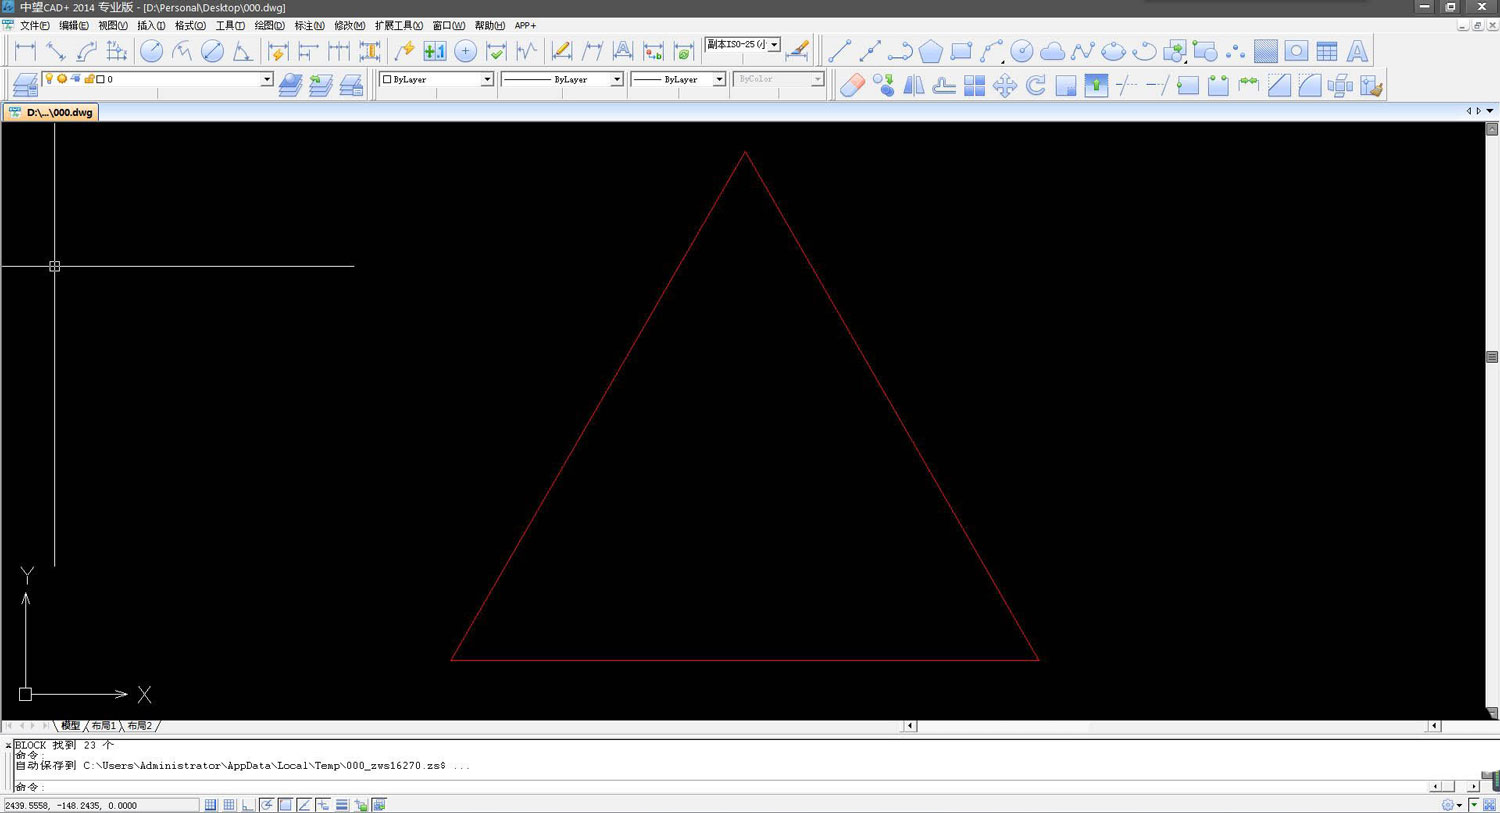
Task: Open the 标注(N) menu
Action: pyautogui.click(x=309, y=25)
